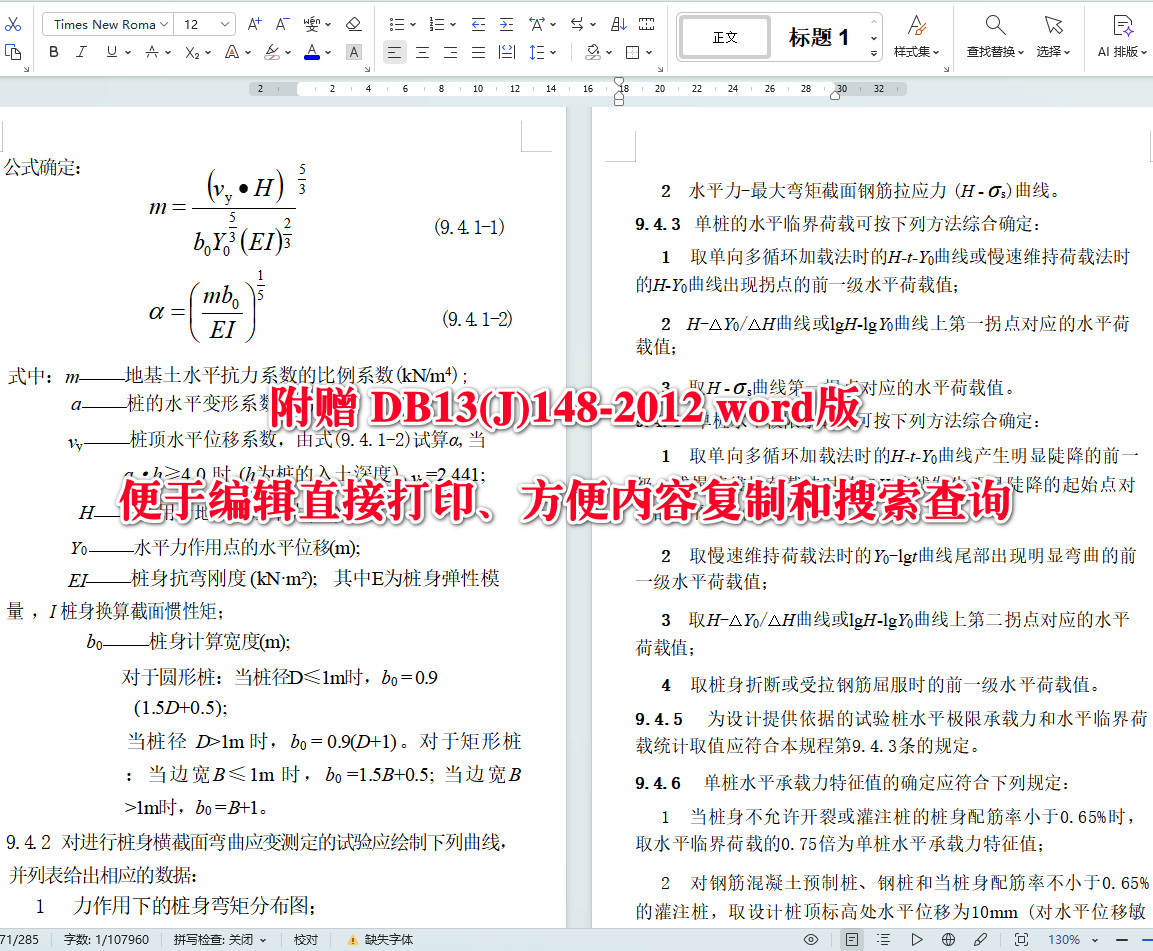The height and width of the screenshot is (951, 1153).
Task: Toggle justified alignment
Action: coord(479,52)
